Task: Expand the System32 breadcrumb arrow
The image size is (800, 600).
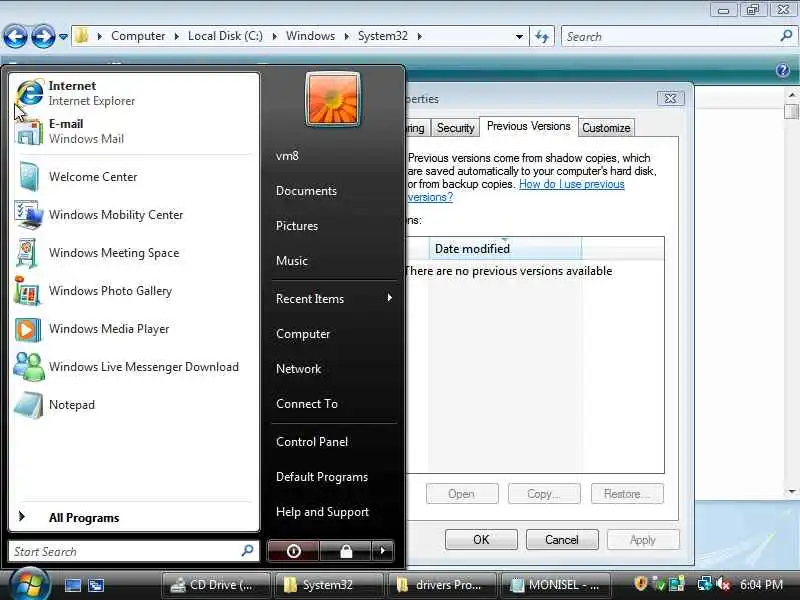Action: [419, 36]
